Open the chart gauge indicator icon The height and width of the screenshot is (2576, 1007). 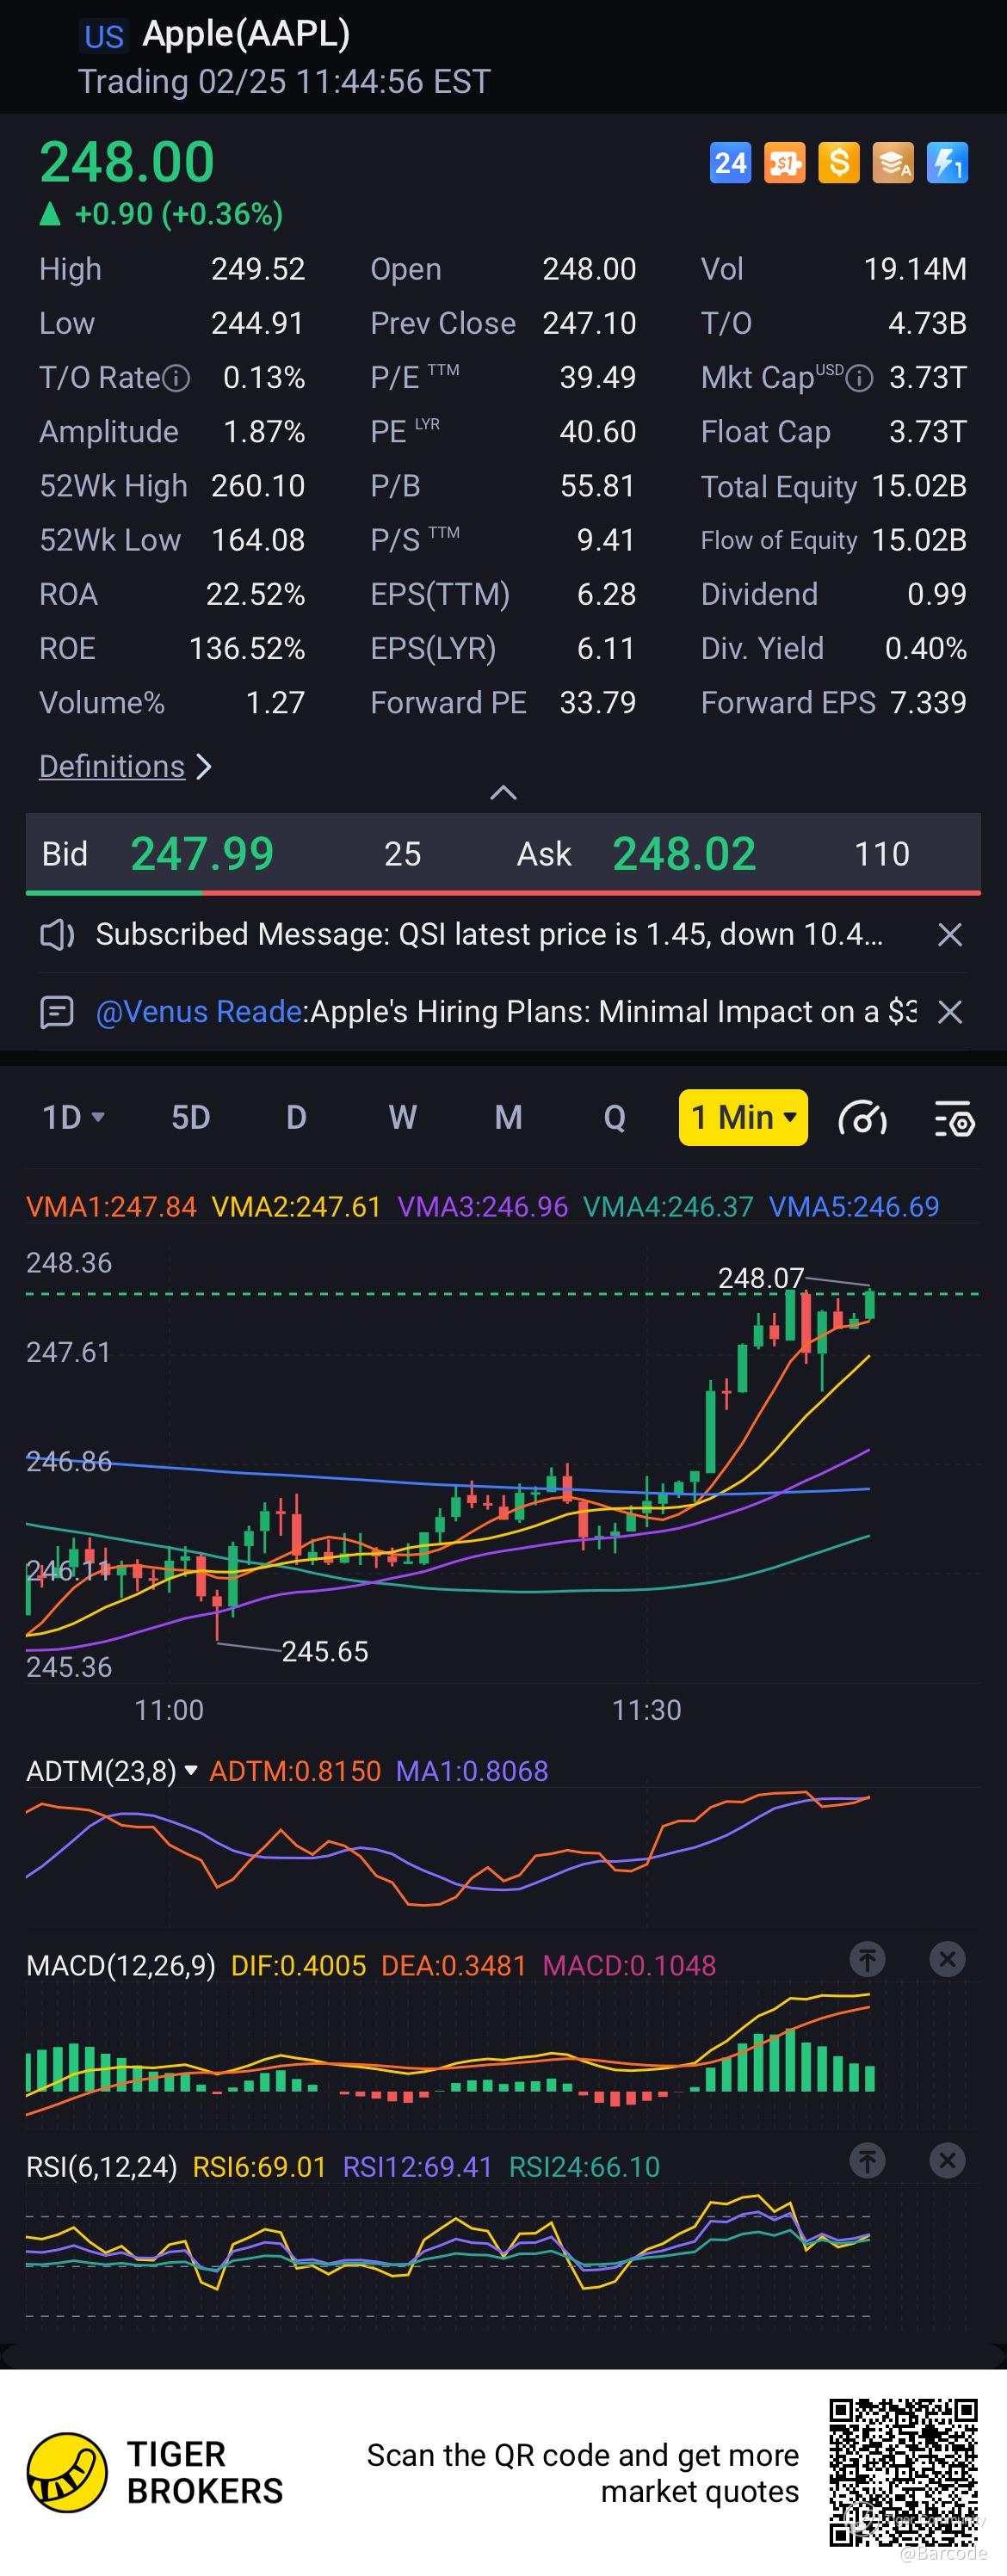tap(862, 1118)
